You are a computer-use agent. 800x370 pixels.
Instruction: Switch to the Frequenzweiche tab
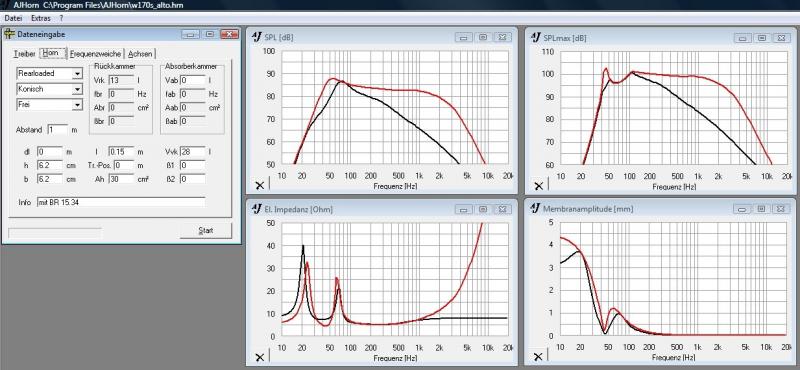click(96, 54)
